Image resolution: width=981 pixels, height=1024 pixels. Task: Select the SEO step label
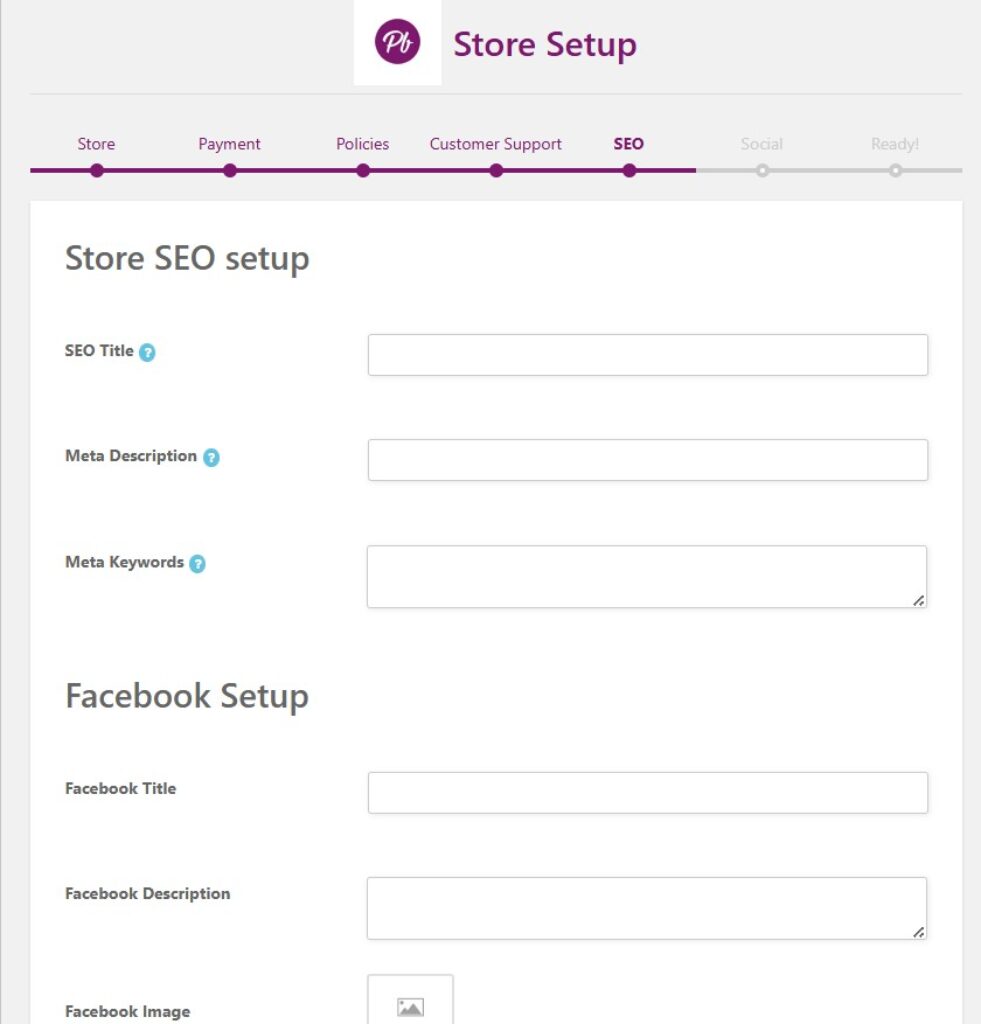628,144
